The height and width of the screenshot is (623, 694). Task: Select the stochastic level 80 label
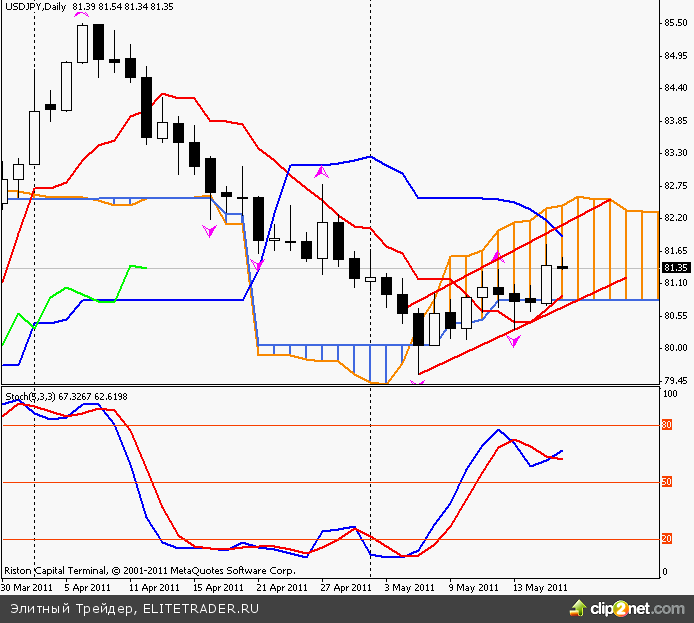point(667,426)
